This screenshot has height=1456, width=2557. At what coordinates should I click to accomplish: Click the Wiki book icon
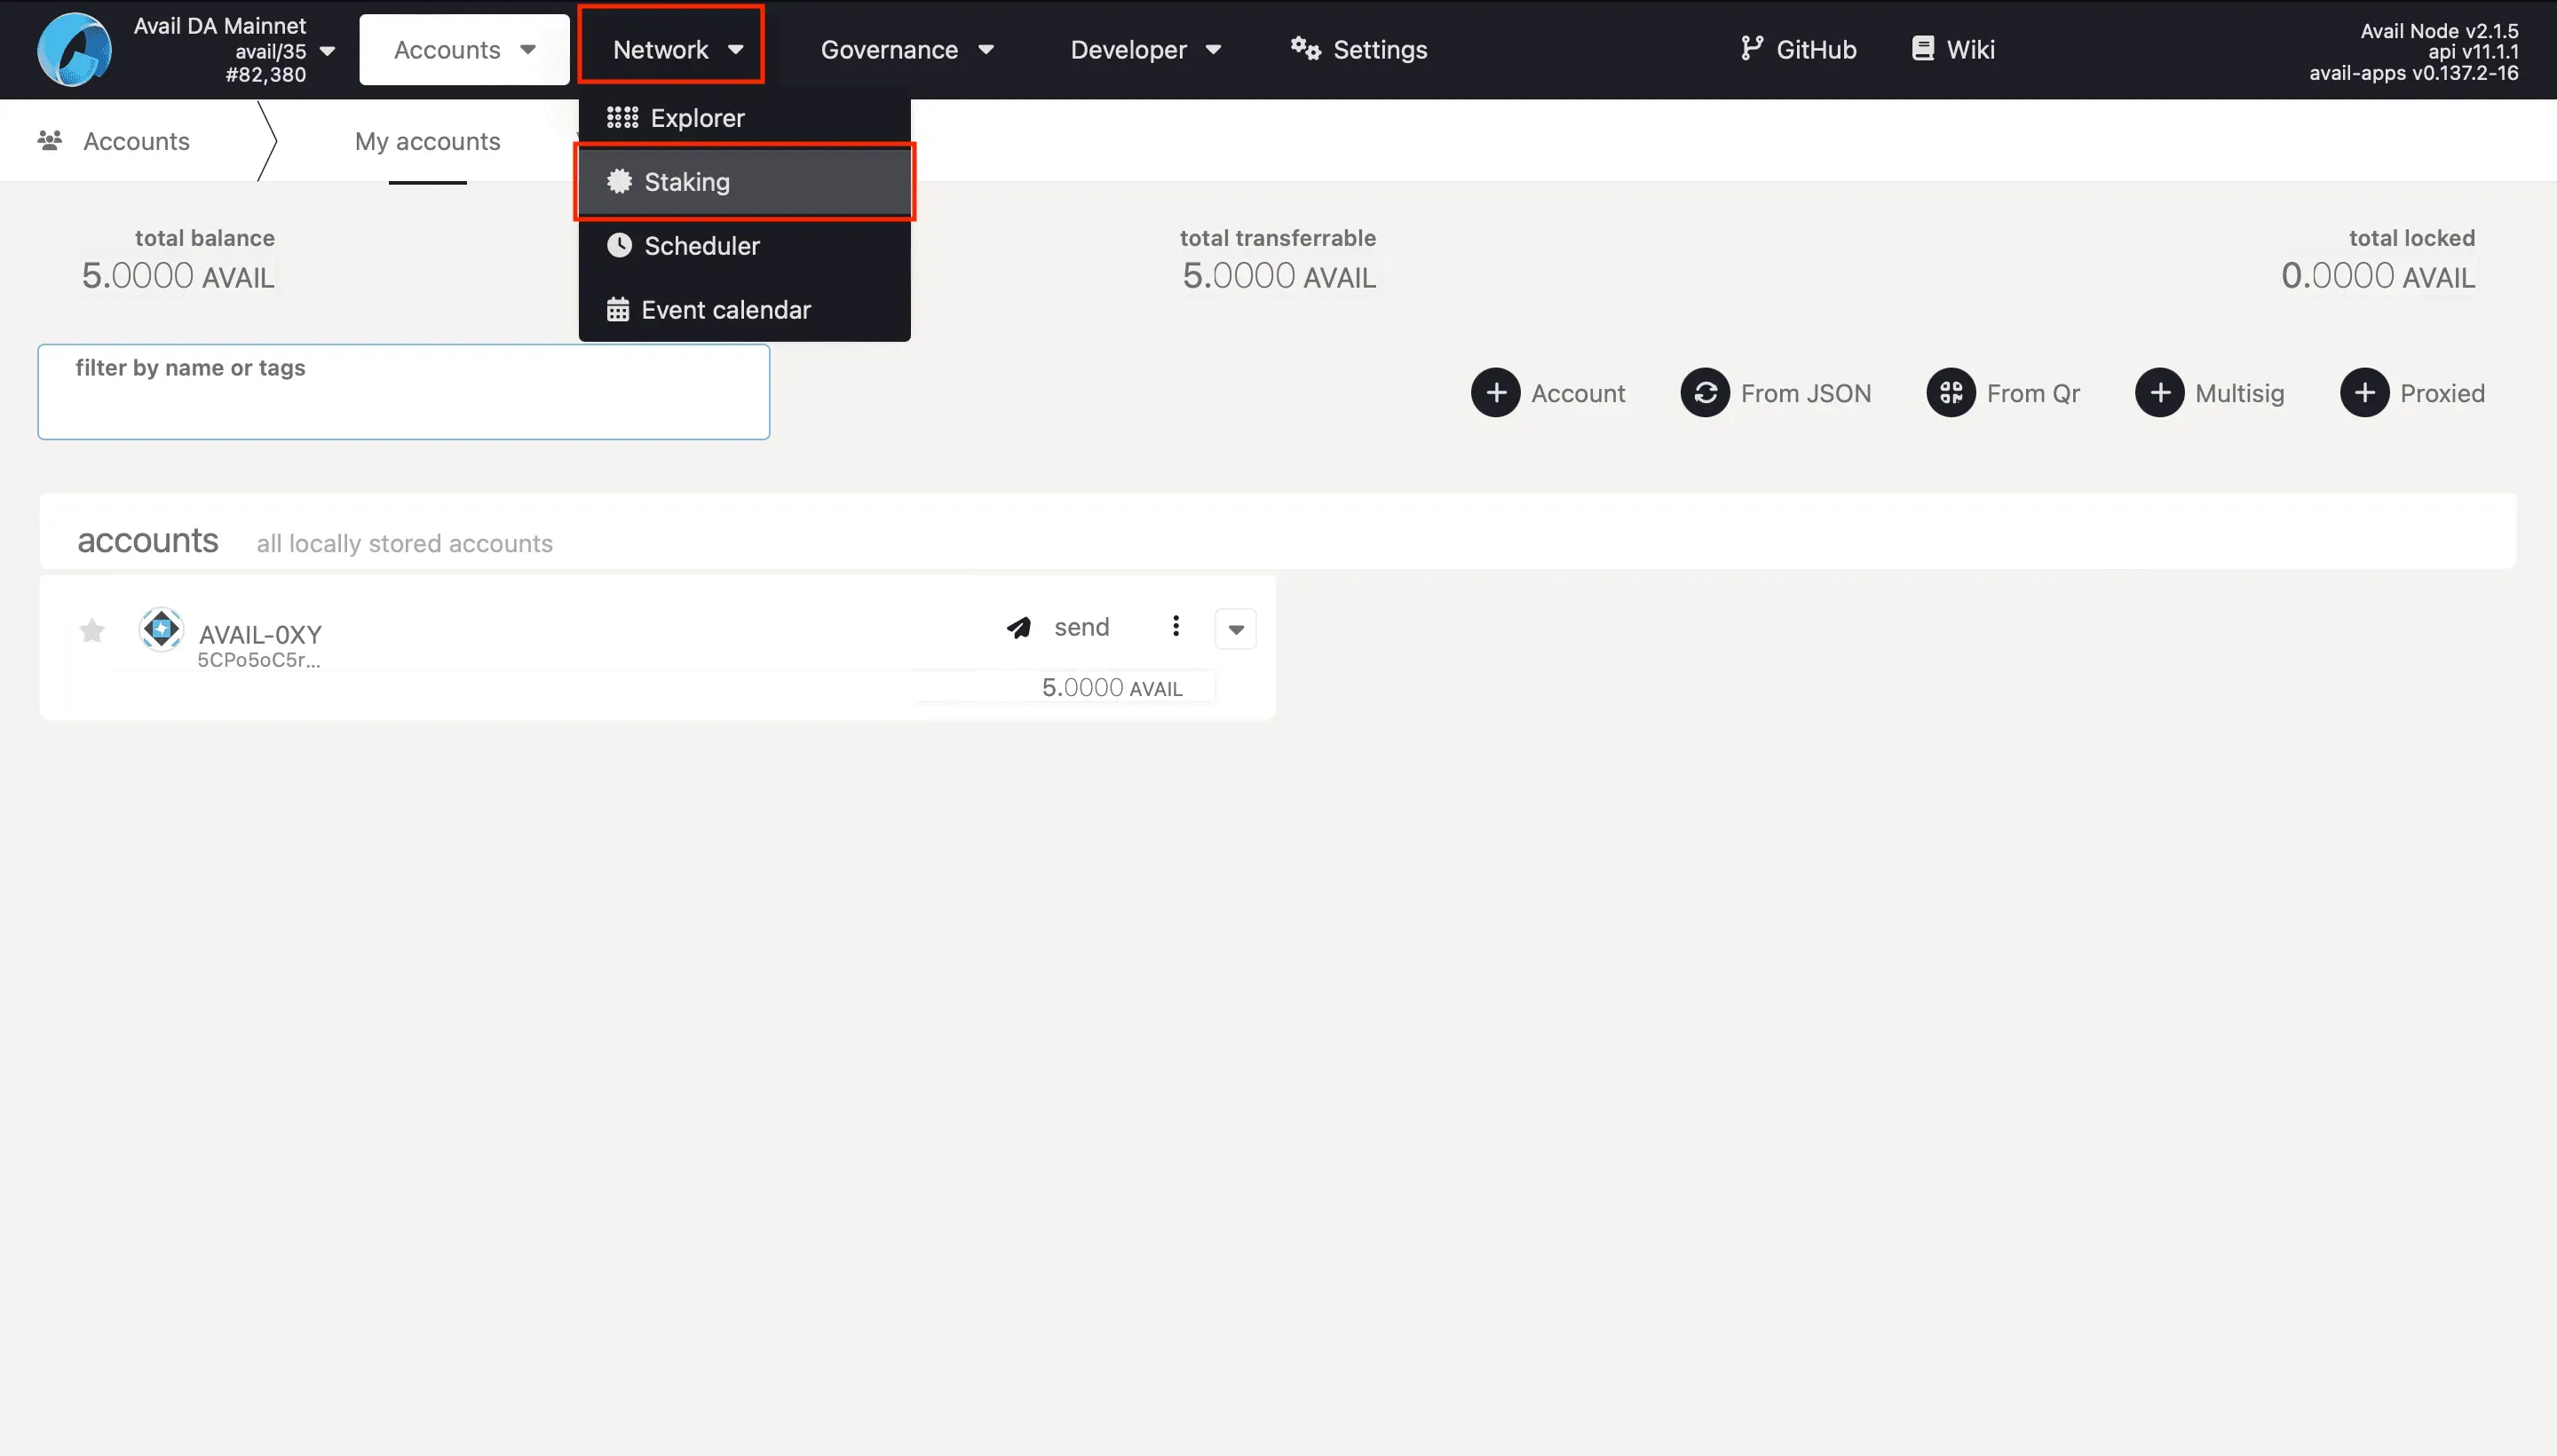[1922, 48]
